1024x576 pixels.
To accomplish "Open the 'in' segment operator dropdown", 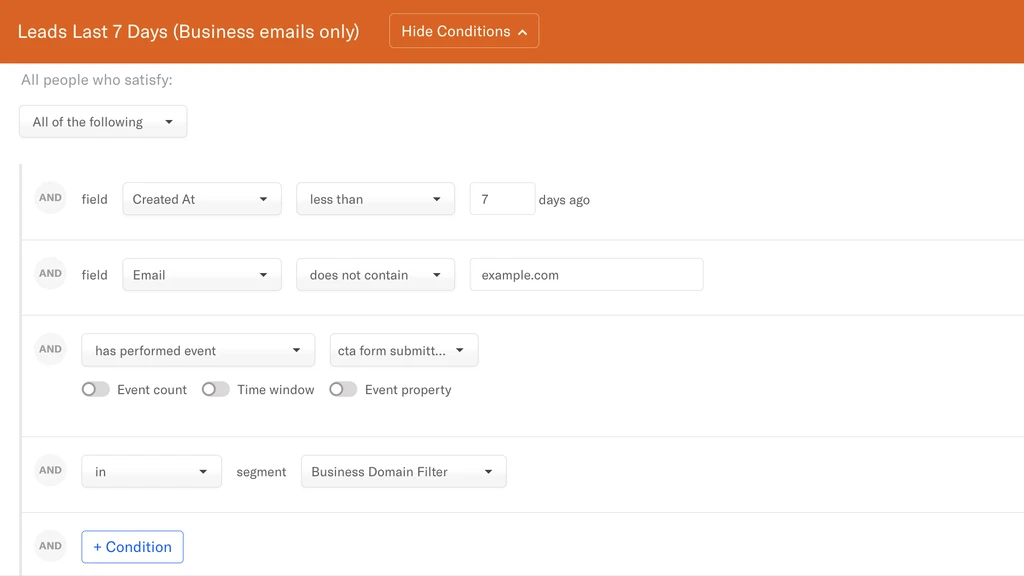I will [152, 472].
